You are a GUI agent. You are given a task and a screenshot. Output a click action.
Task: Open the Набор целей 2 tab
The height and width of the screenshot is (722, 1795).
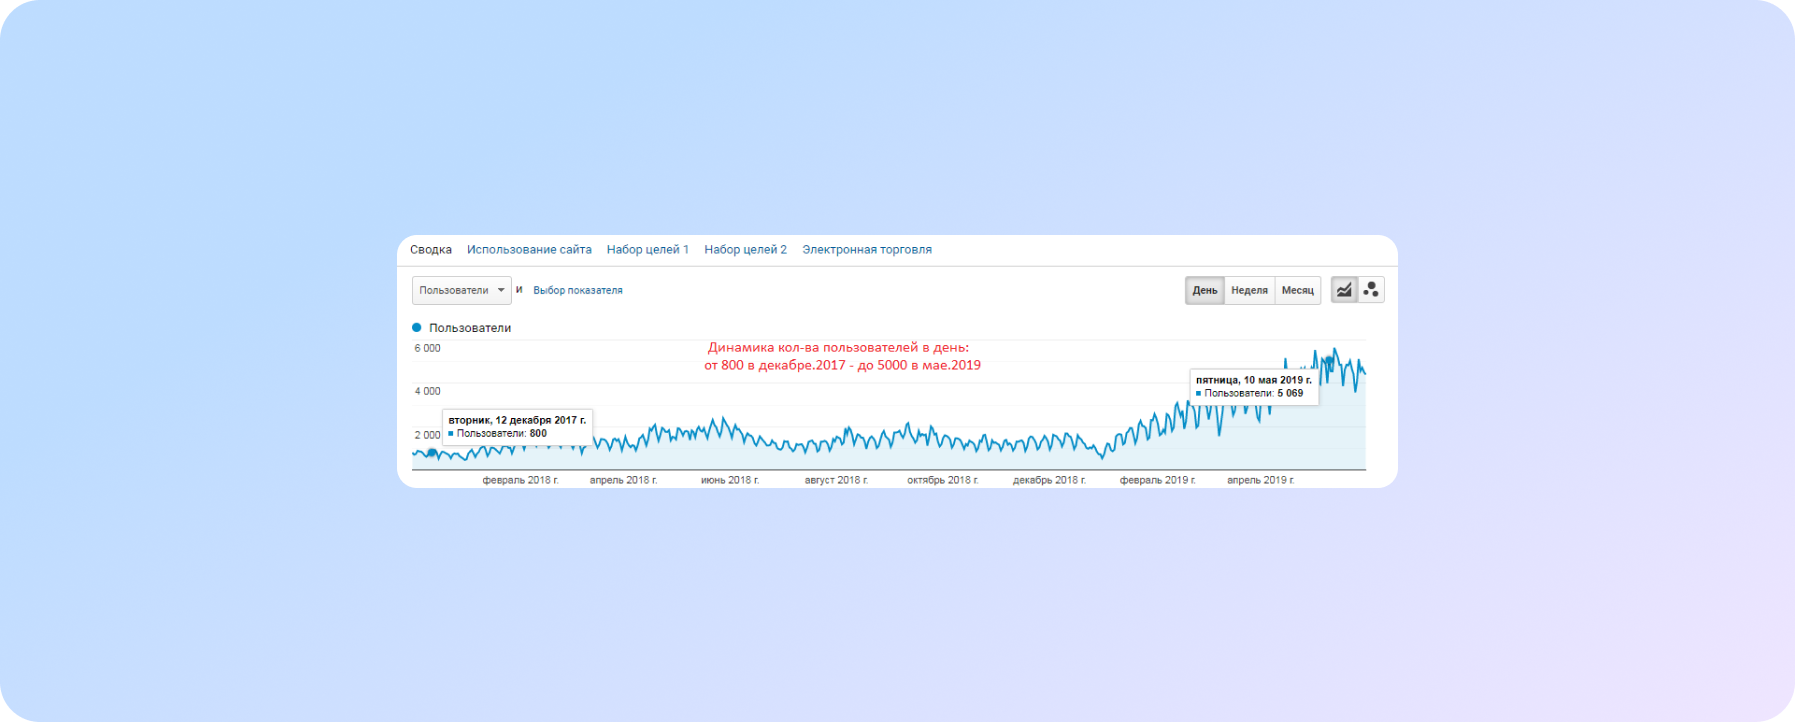pos(745,250)
